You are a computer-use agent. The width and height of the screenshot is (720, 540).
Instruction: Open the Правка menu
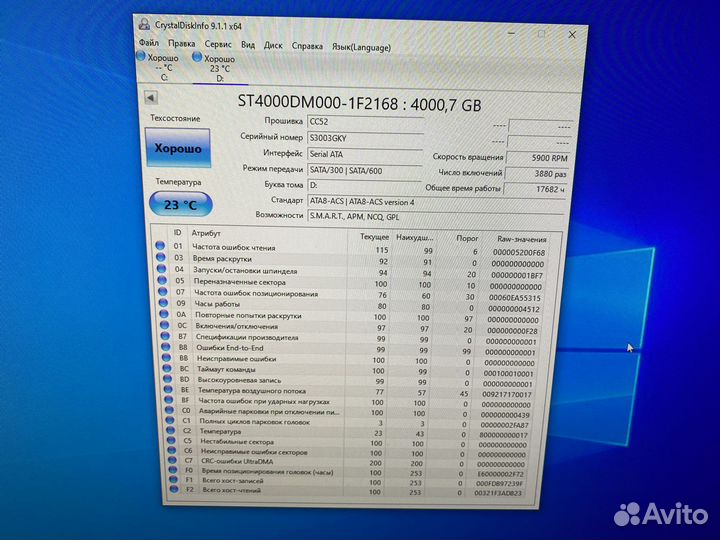click(181, 44)
